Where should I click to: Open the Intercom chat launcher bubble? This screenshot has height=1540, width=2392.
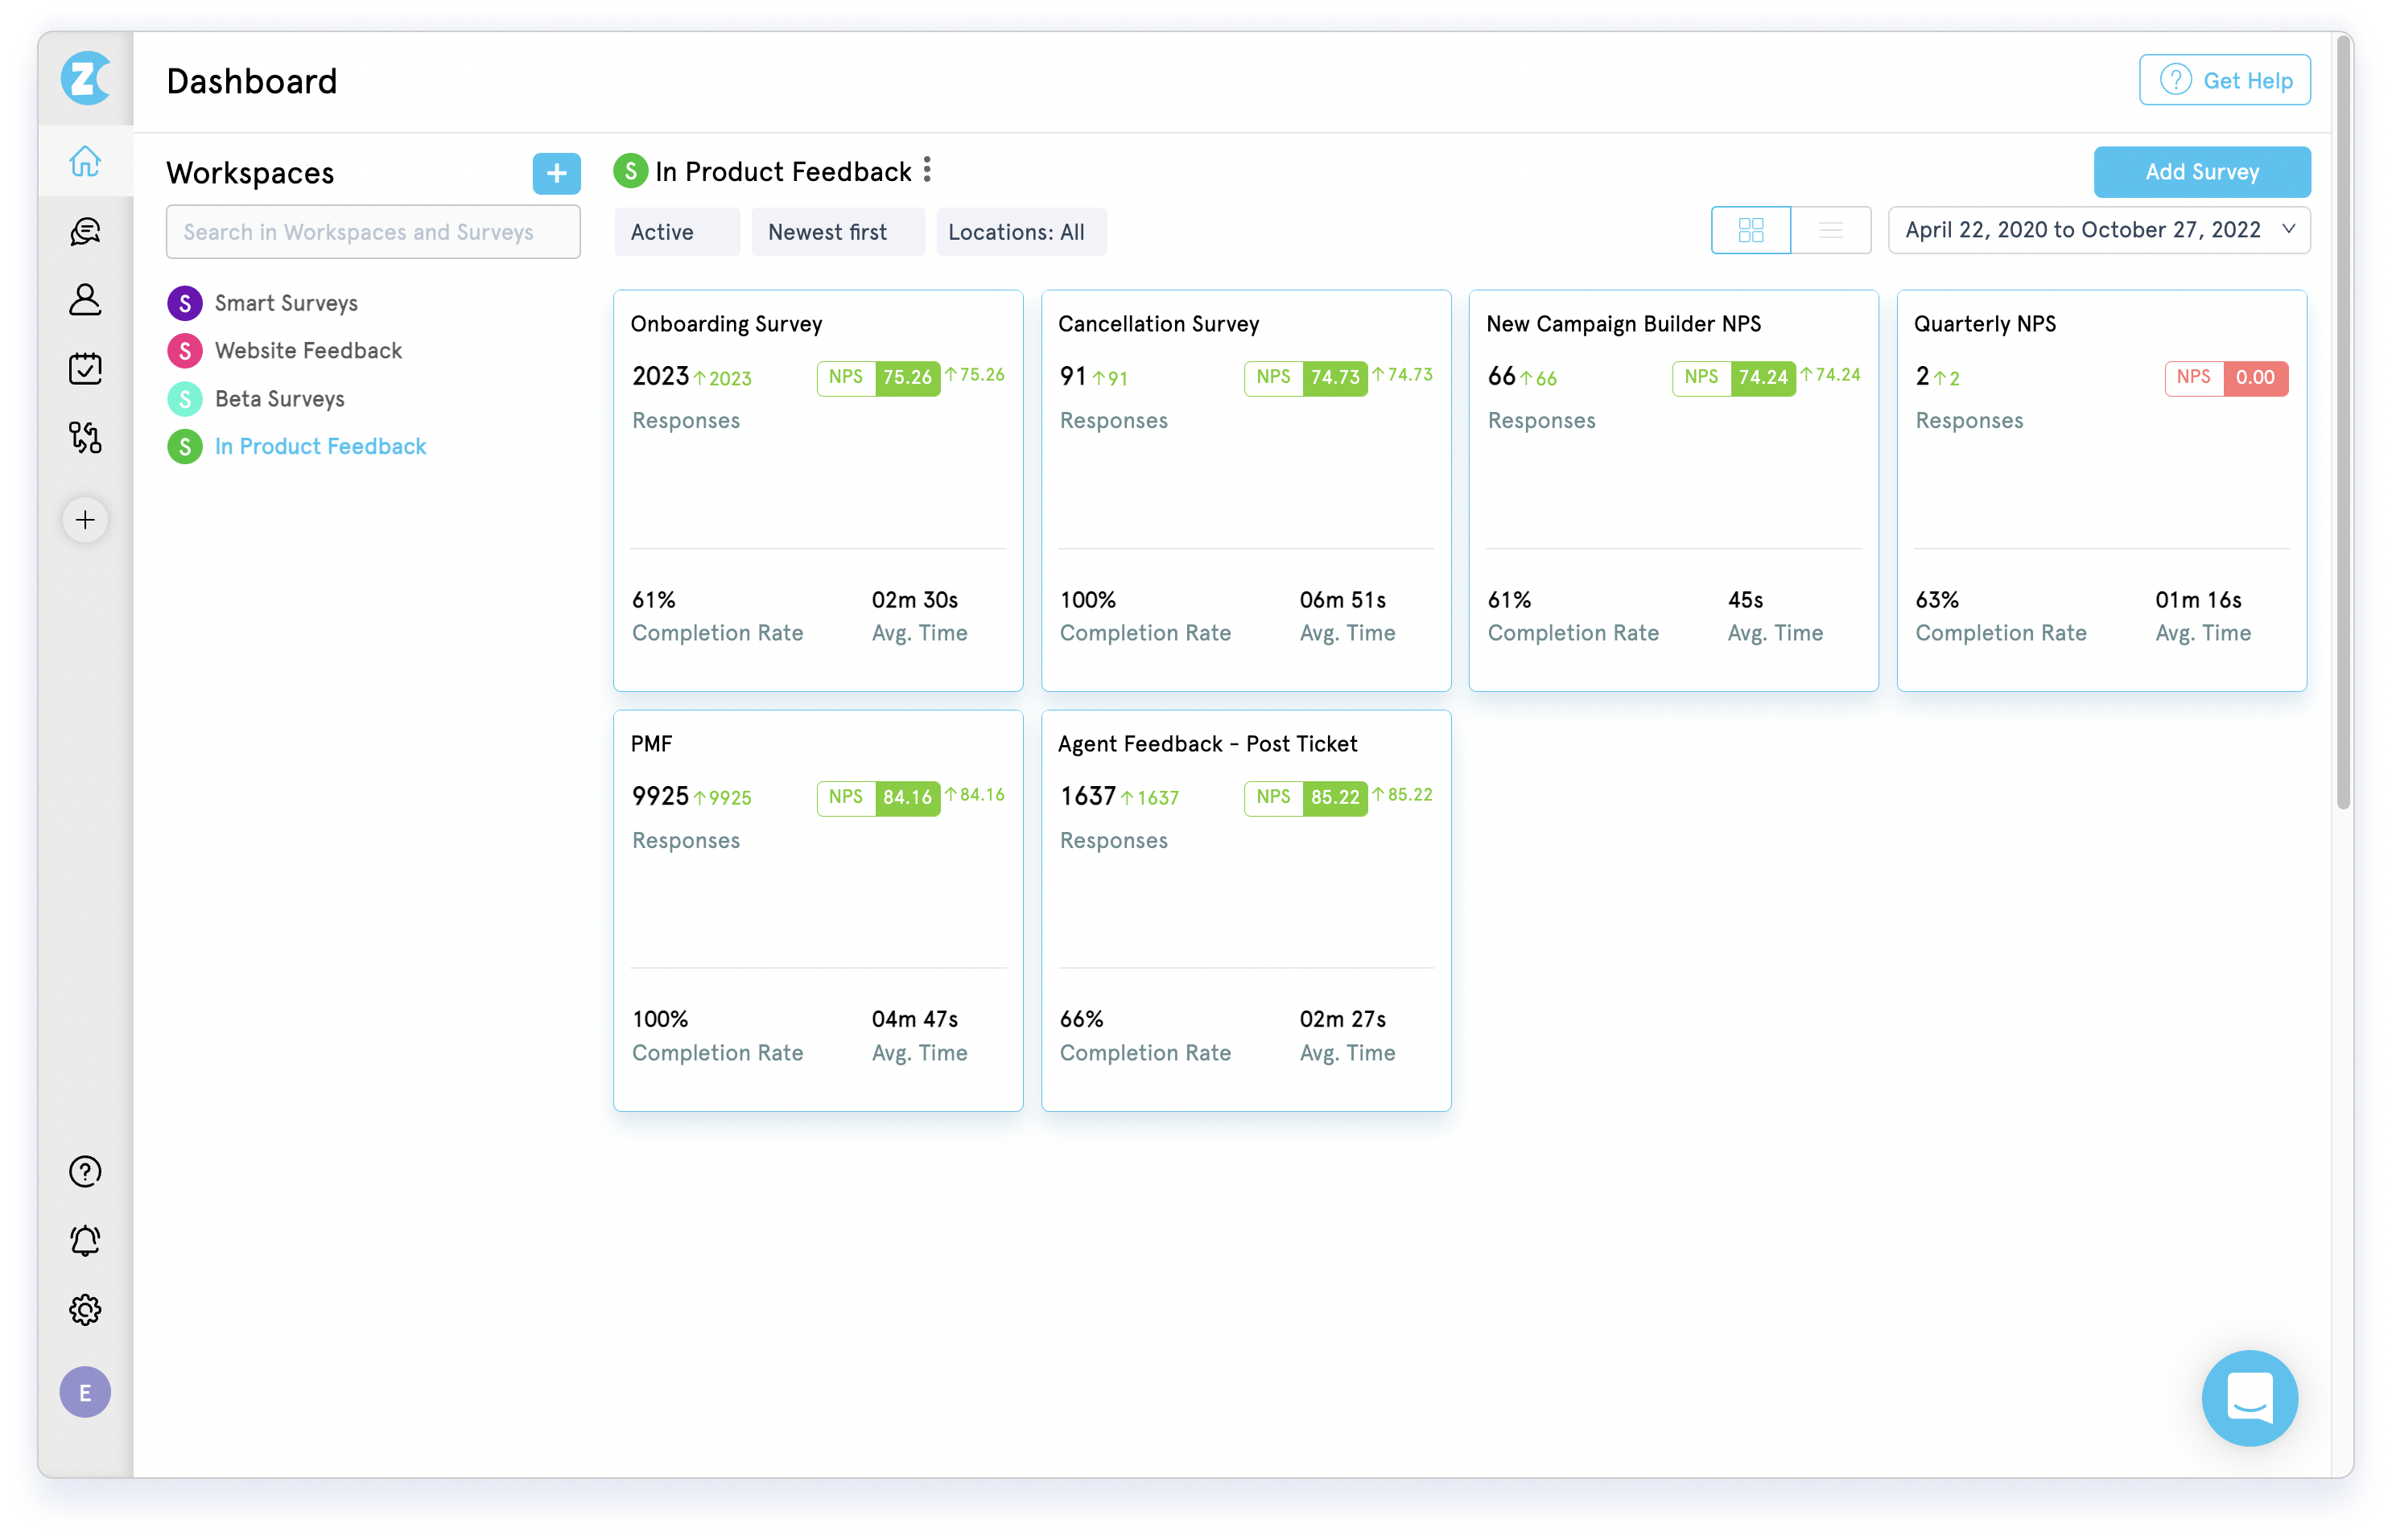click(x=2250, y=1398)
